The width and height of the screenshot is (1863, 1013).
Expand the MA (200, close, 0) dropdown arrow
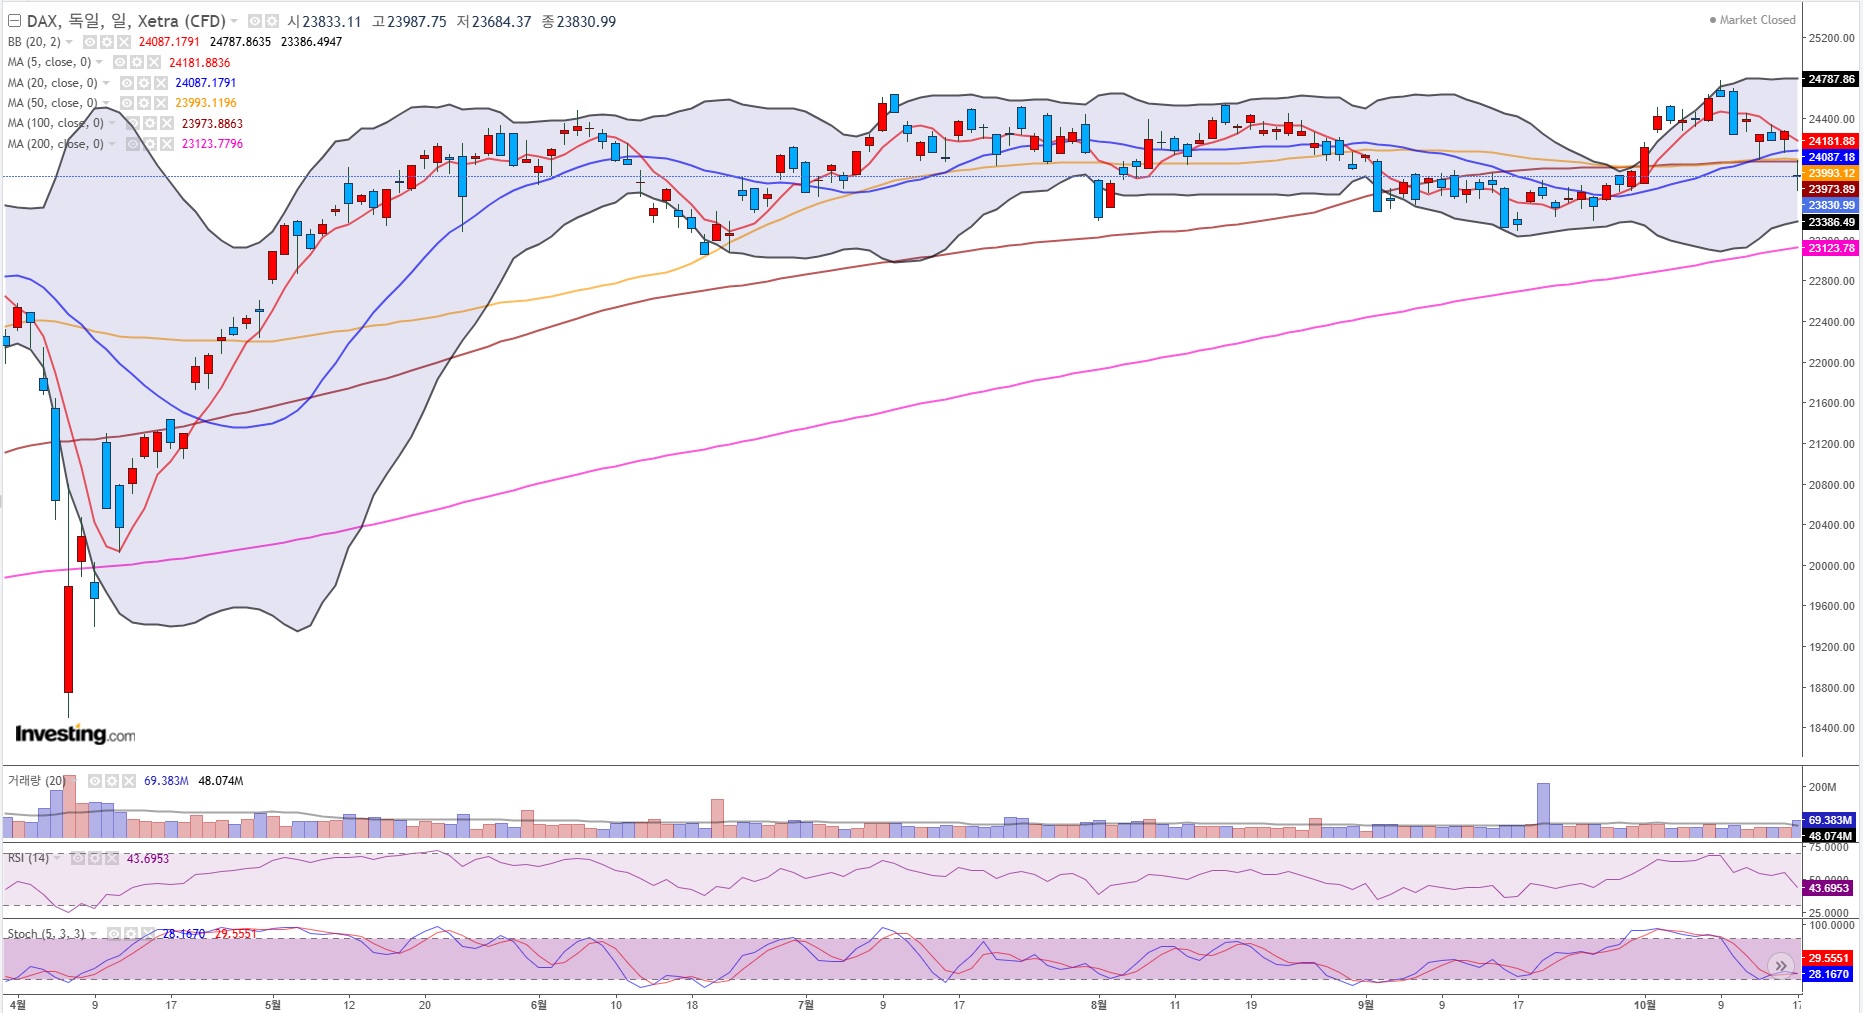point(112,144)
